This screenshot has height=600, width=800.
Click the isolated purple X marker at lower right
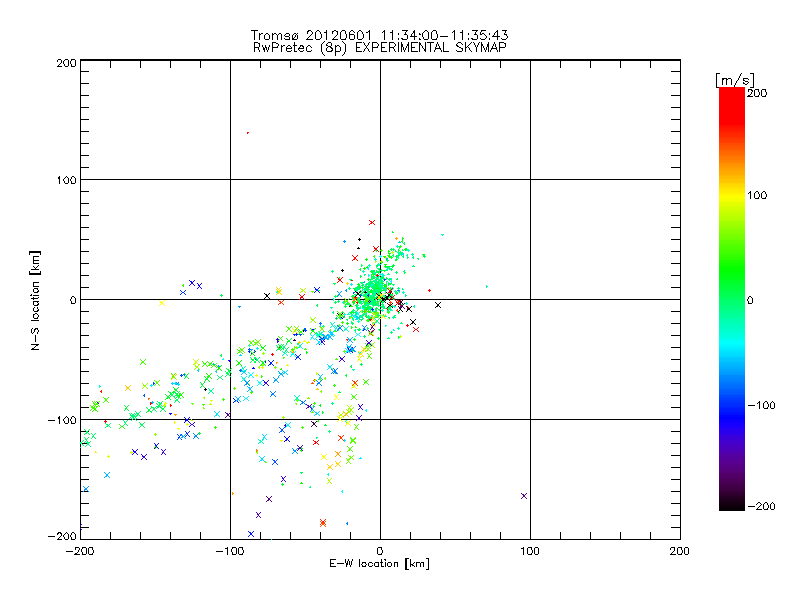pyautogui.click(x=524, y=496)
